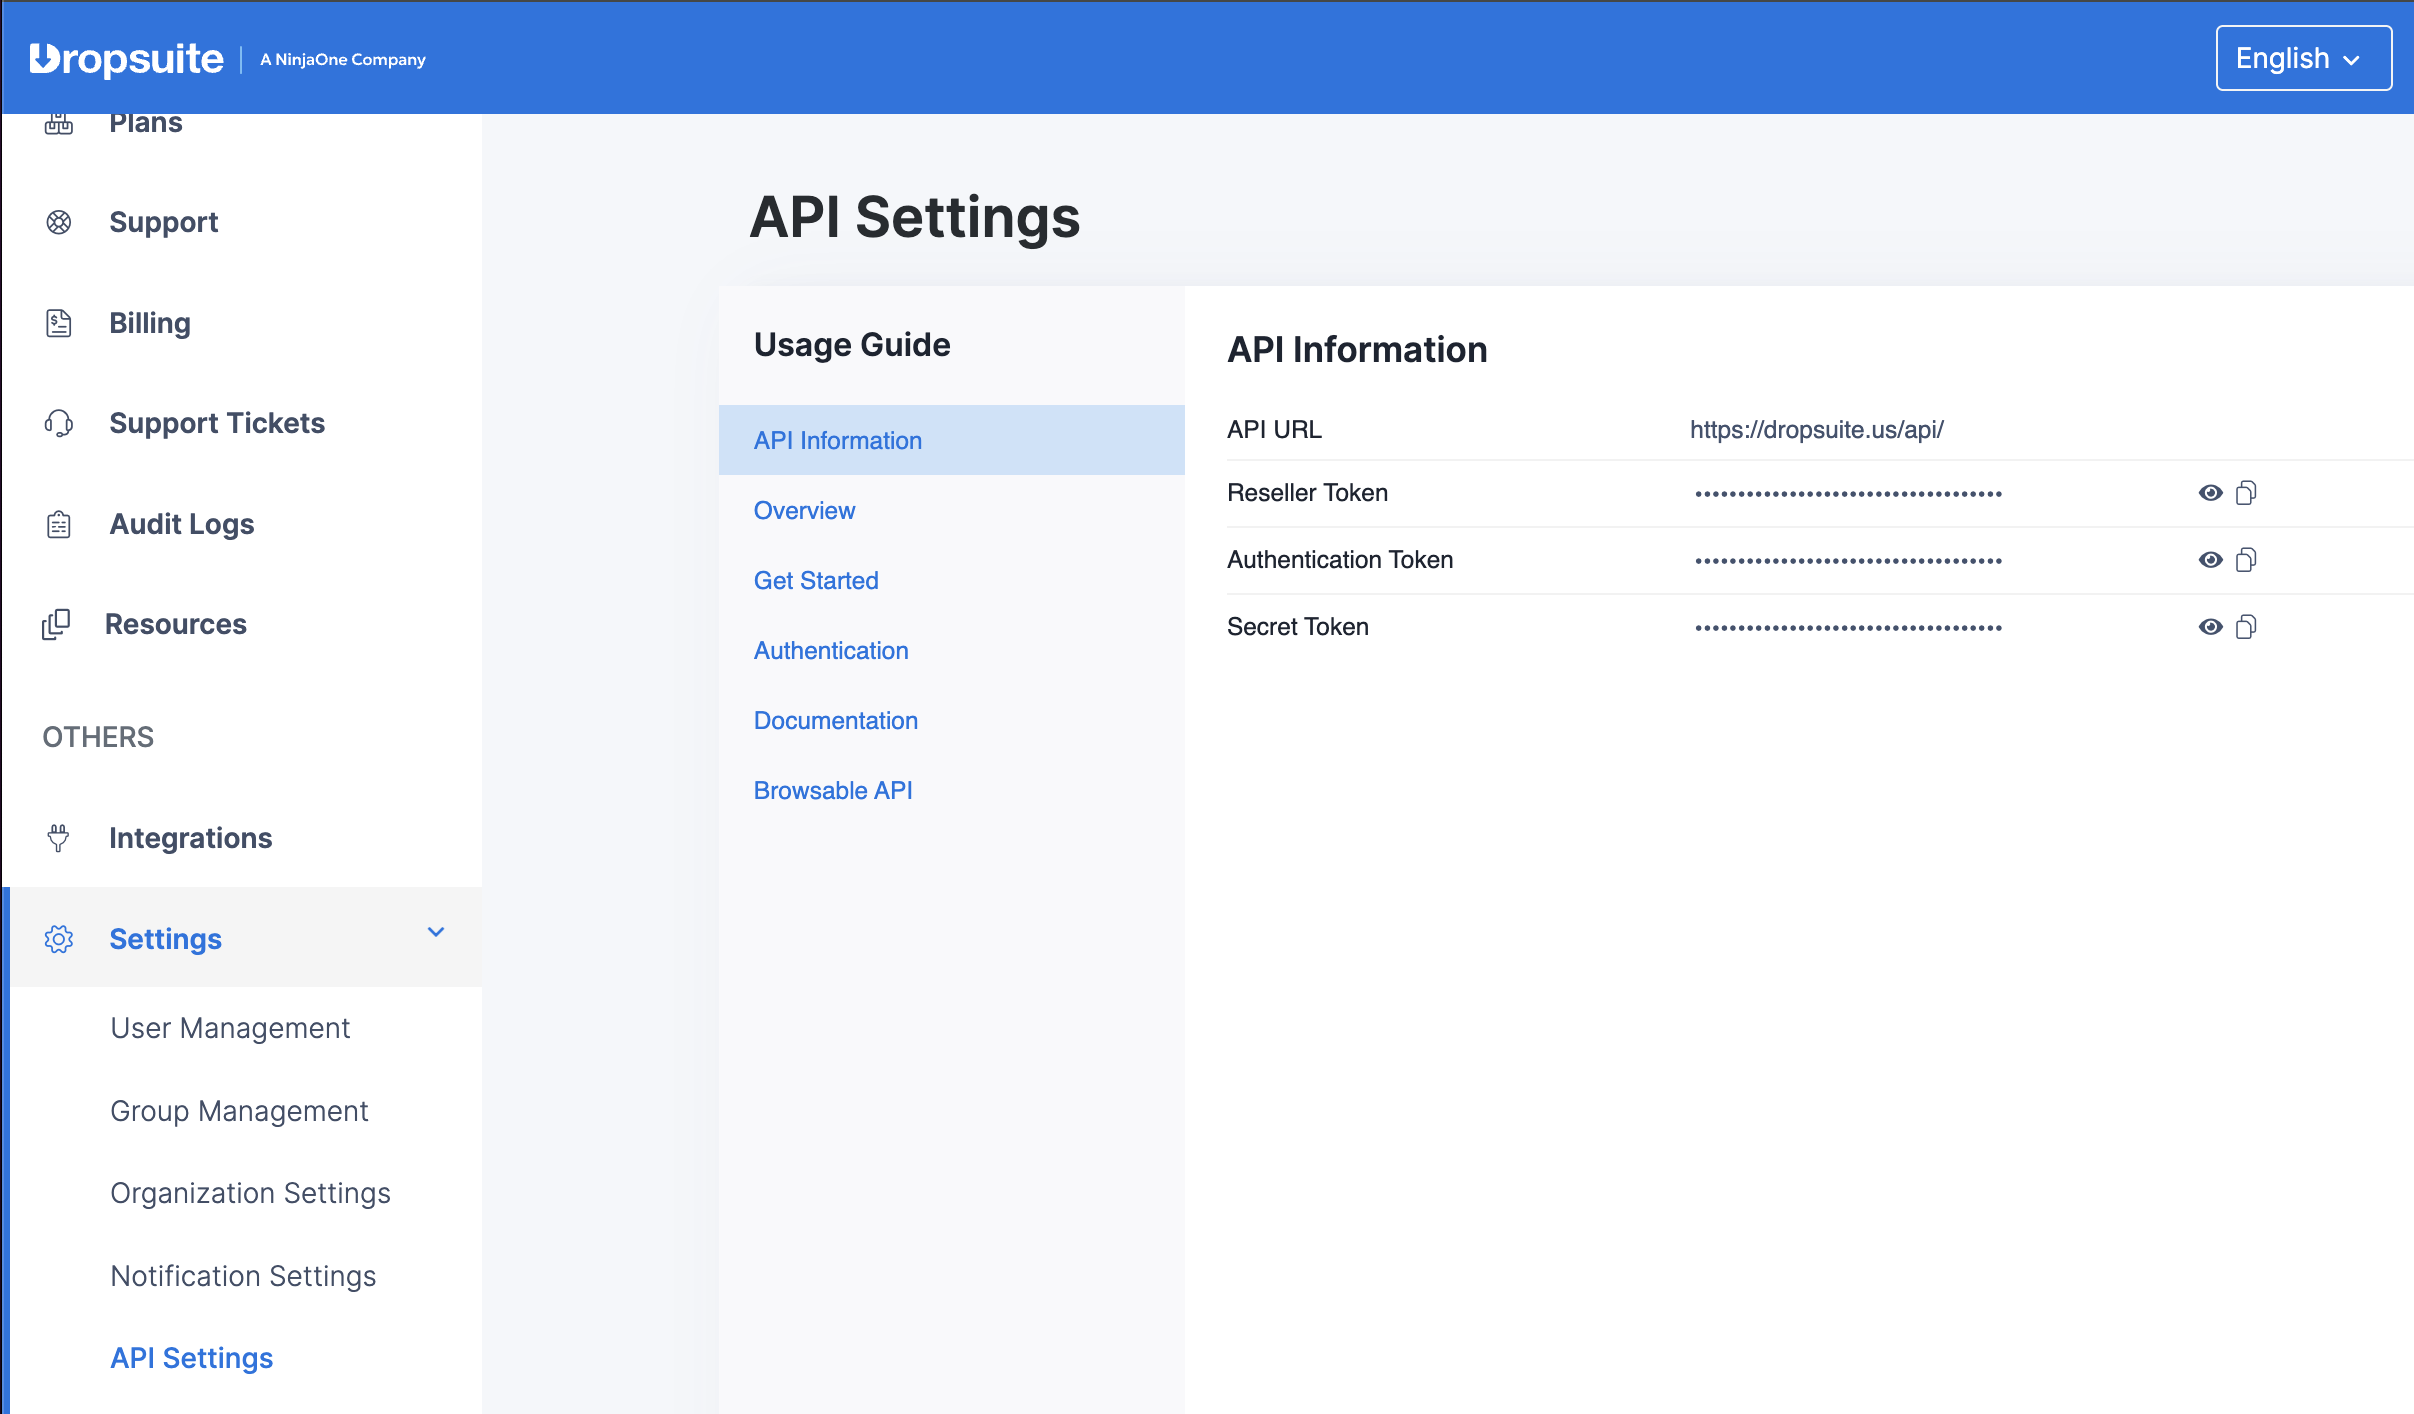The height and width of the screenshot is (1414, 2414).
Task: Open Group Management settings
Action: tap(239, 1111)
